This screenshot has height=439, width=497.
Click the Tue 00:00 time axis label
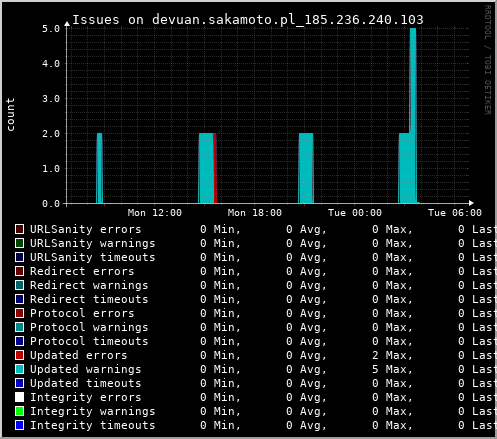(355, 213)
